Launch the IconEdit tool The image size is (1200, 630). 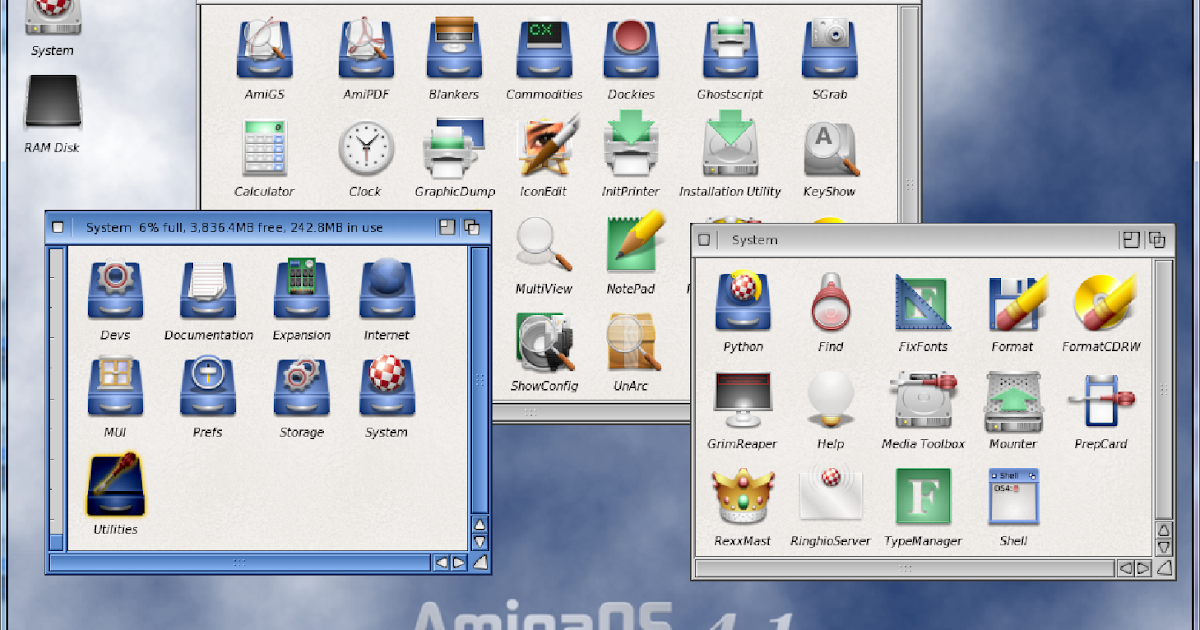click(548, 147)
